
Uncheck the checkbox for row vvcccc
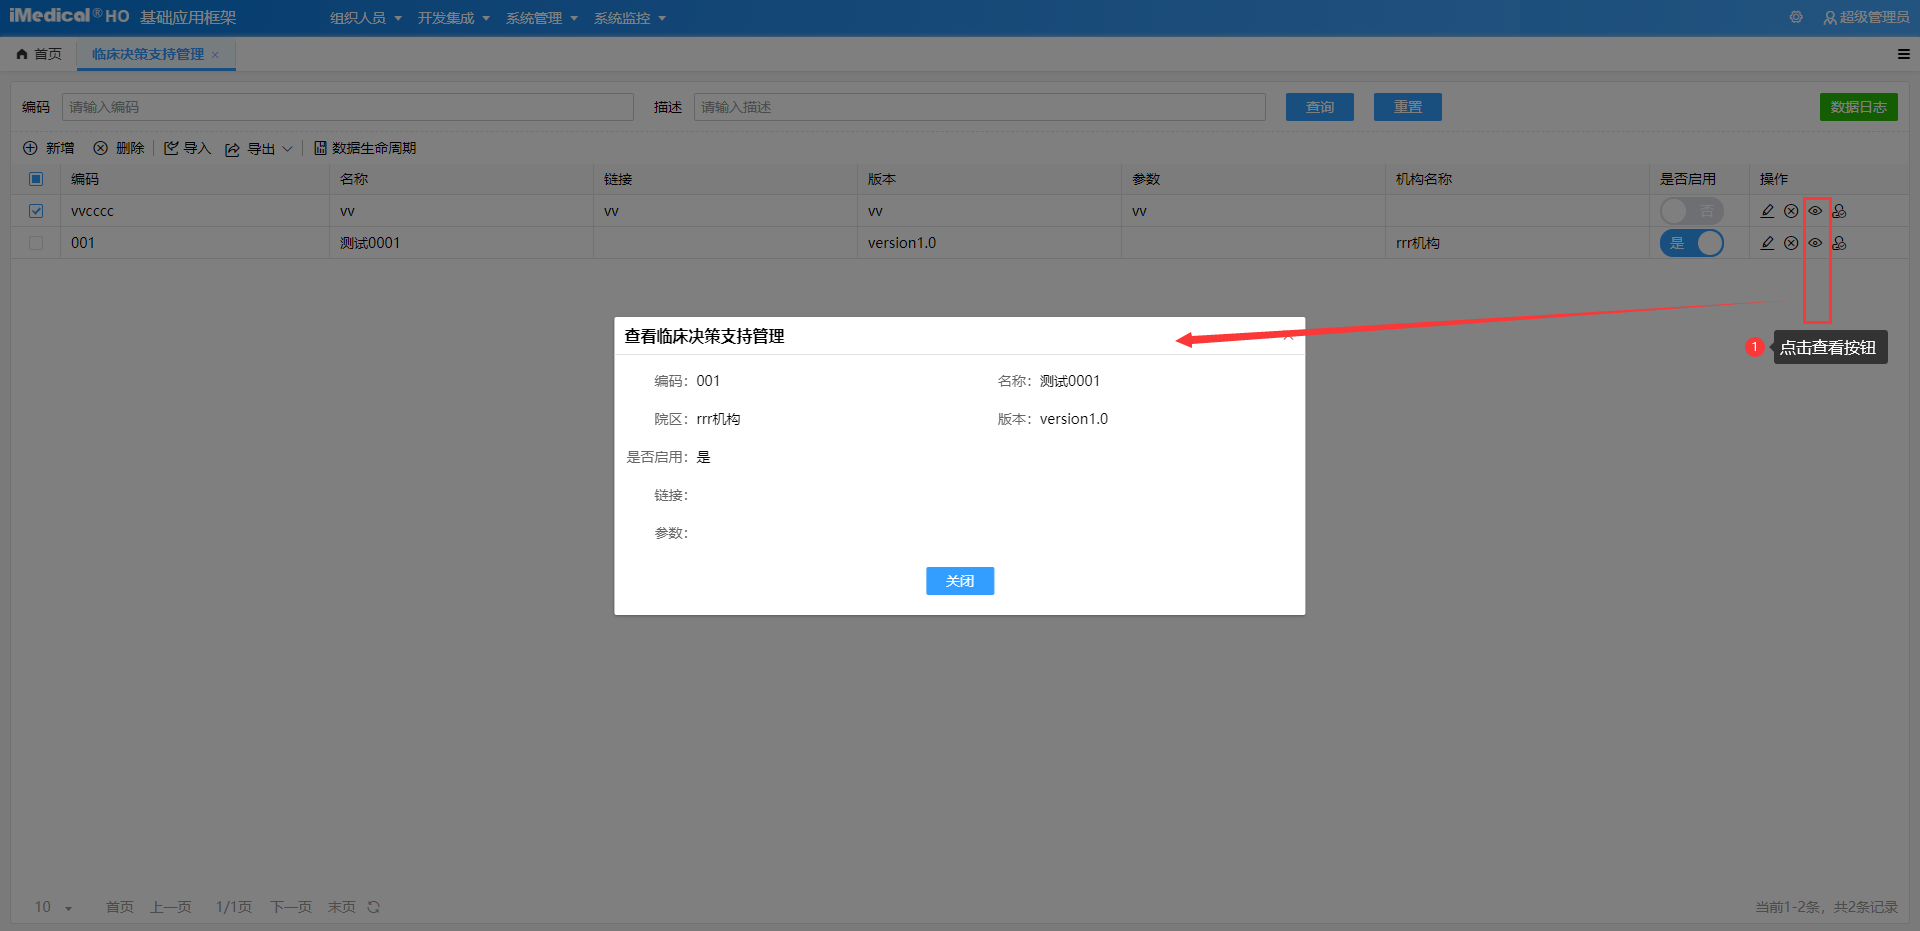[x=36, y=211]
